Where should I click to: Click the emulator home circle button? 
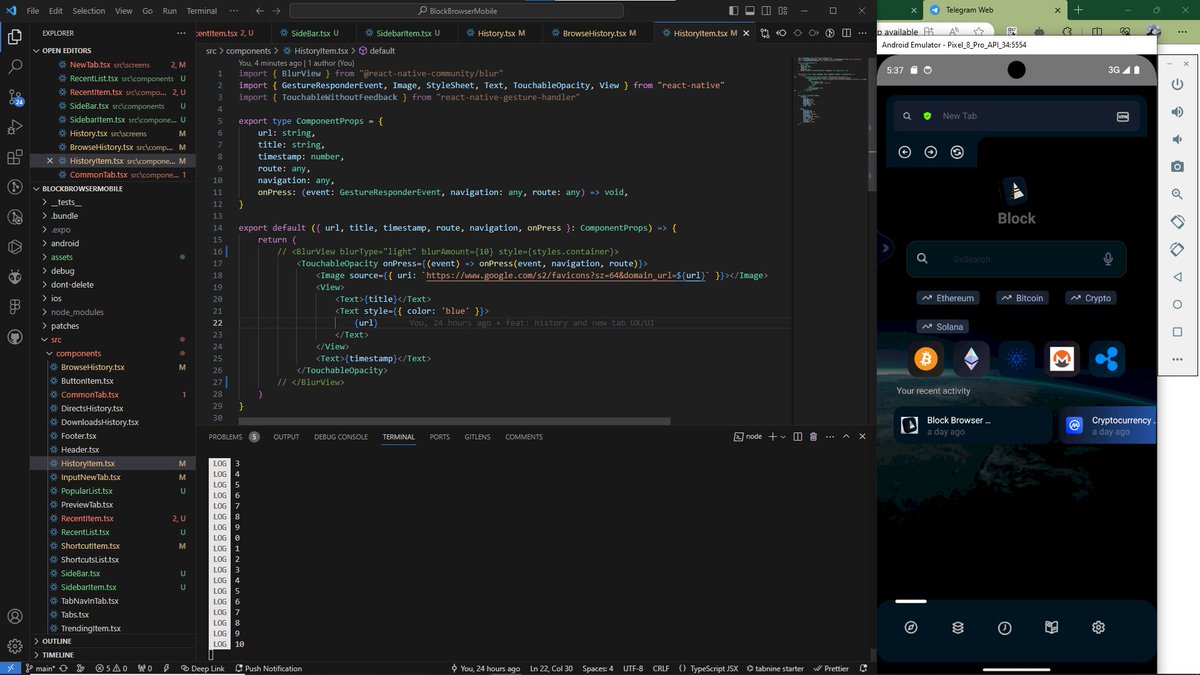pyautogui.click(x=1177, y=304)
